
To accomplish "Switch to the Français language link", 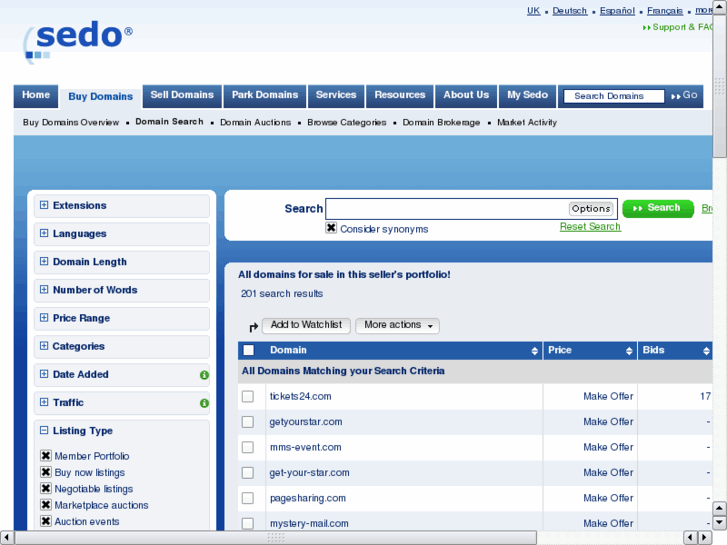I will pyautogui.click(x=665, y=11).
